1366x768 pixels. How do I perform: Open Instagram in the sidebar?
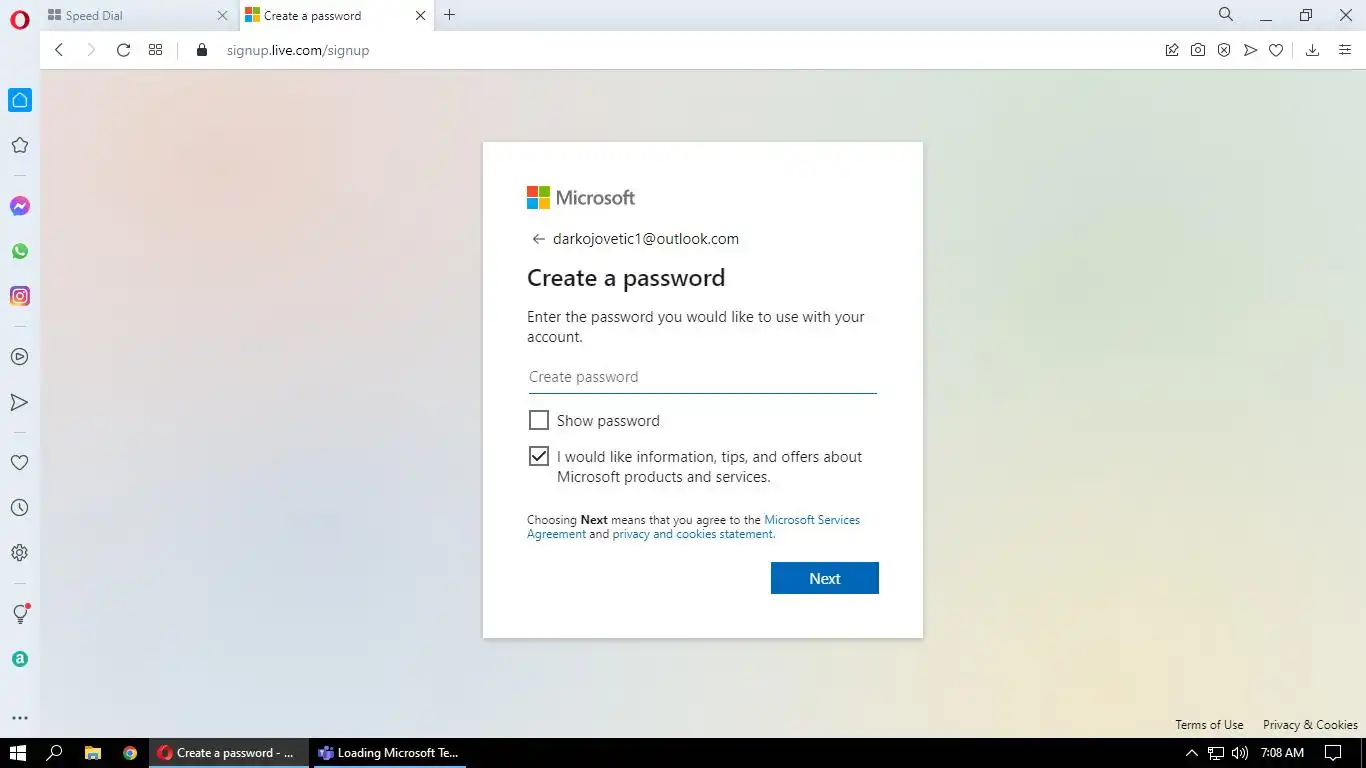click(20, 296)
